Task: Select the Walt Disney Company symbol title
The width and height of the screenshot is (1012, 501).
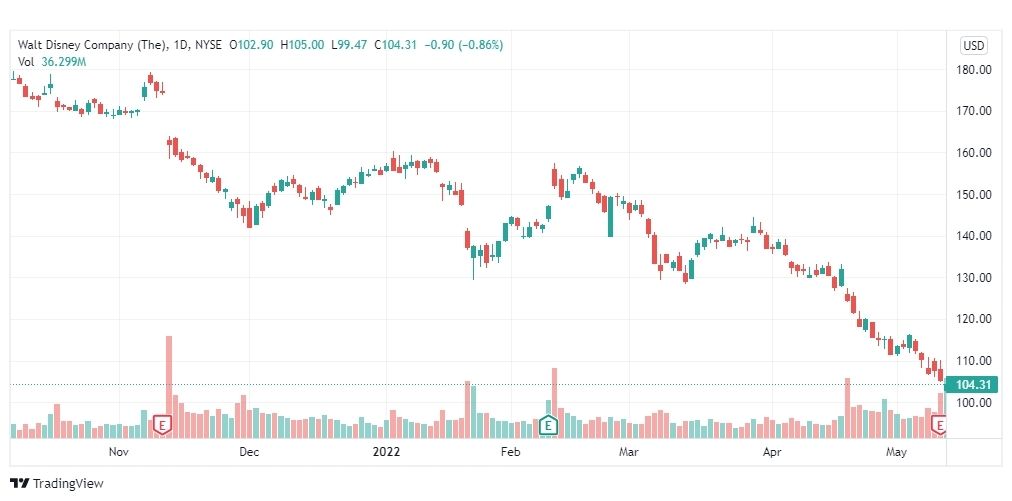Action: click(94, 45)
